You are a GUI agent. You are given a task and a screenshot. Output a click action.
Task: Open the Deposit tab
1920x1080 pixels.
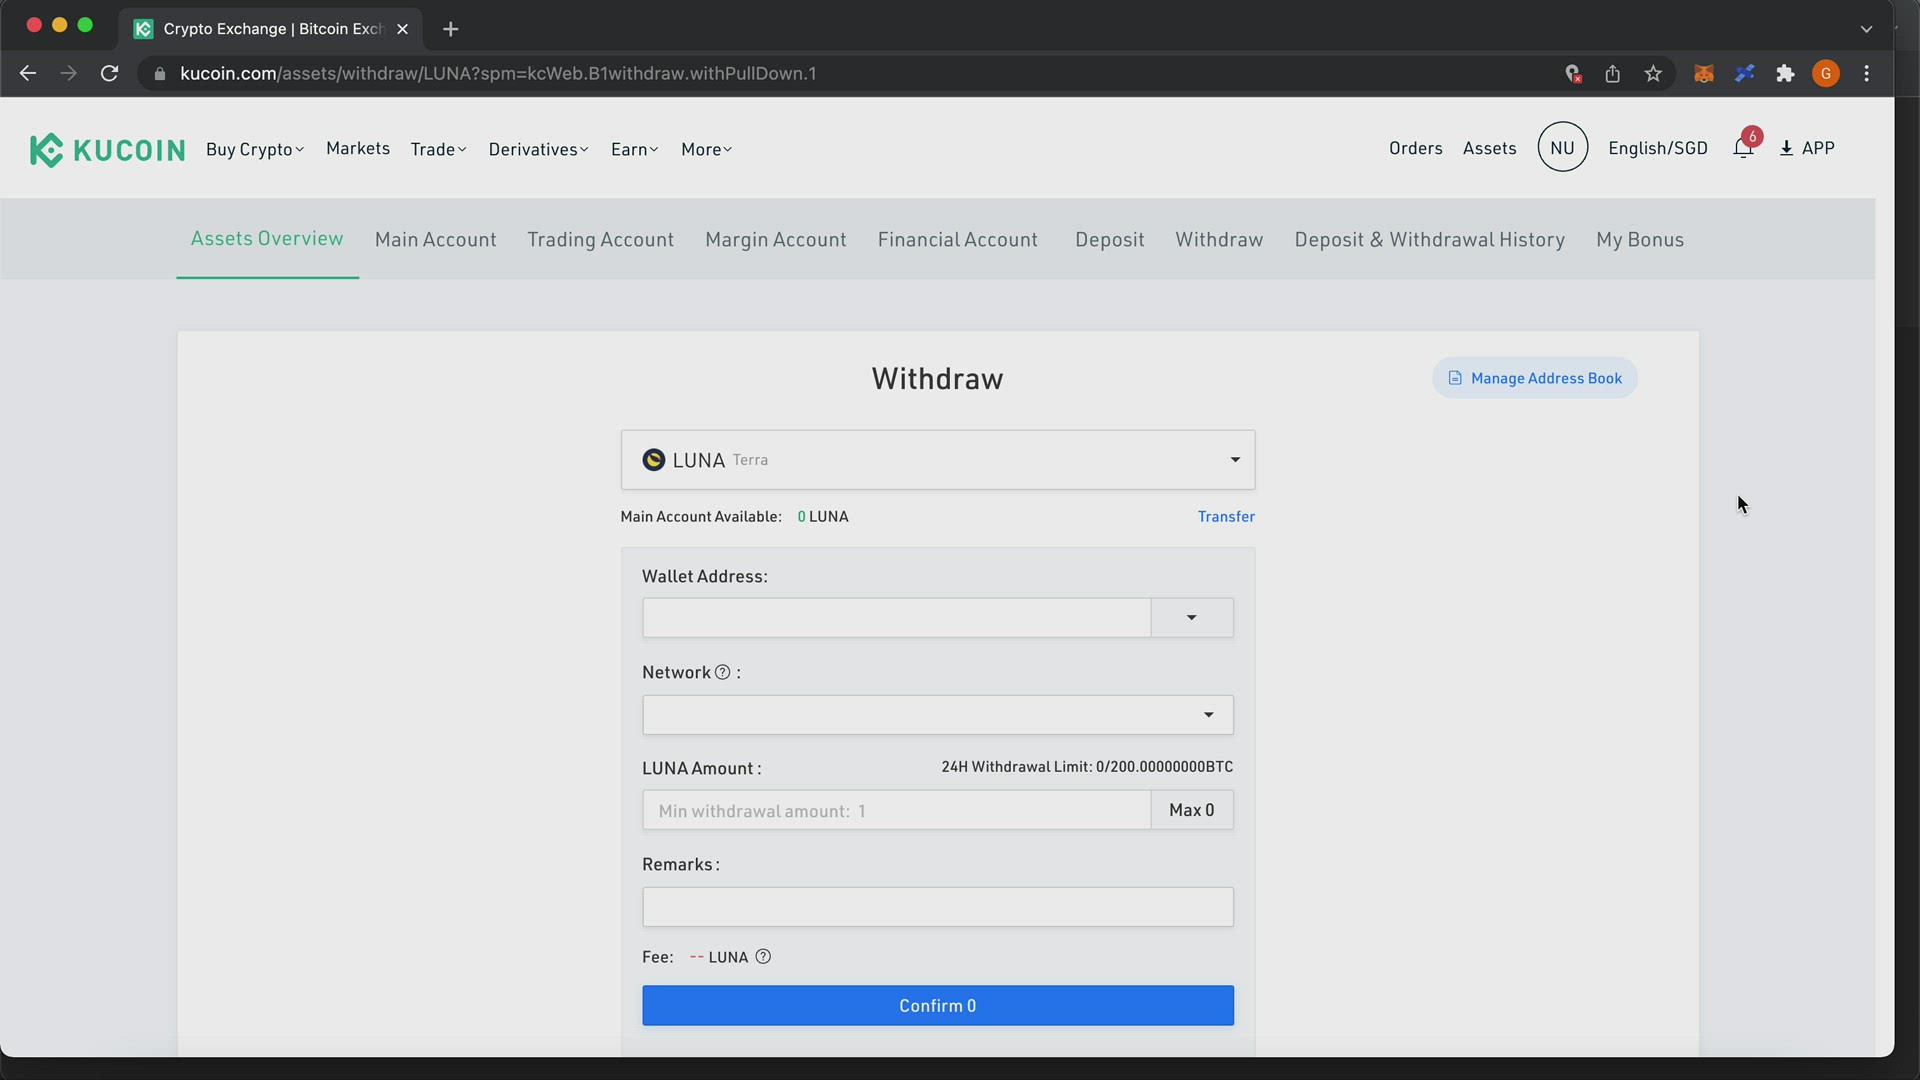click(1110, 240)
